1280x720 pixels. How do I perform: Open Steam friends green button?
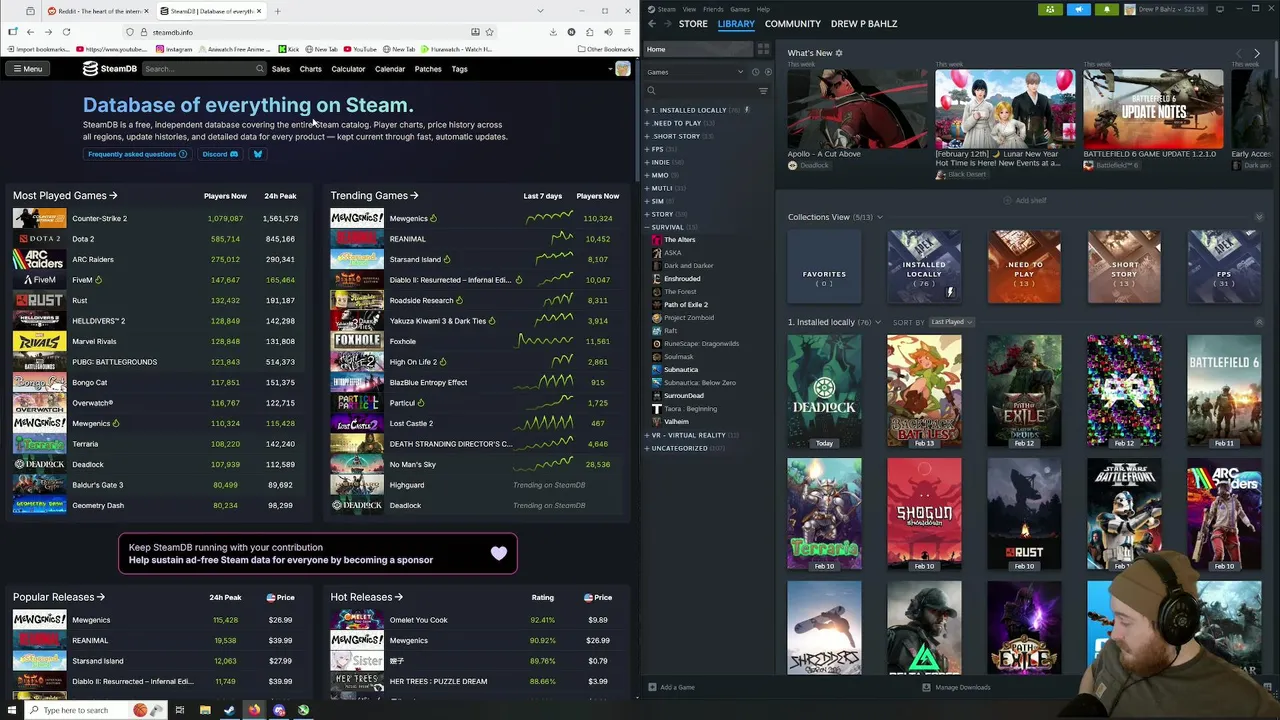point(1050,9)
